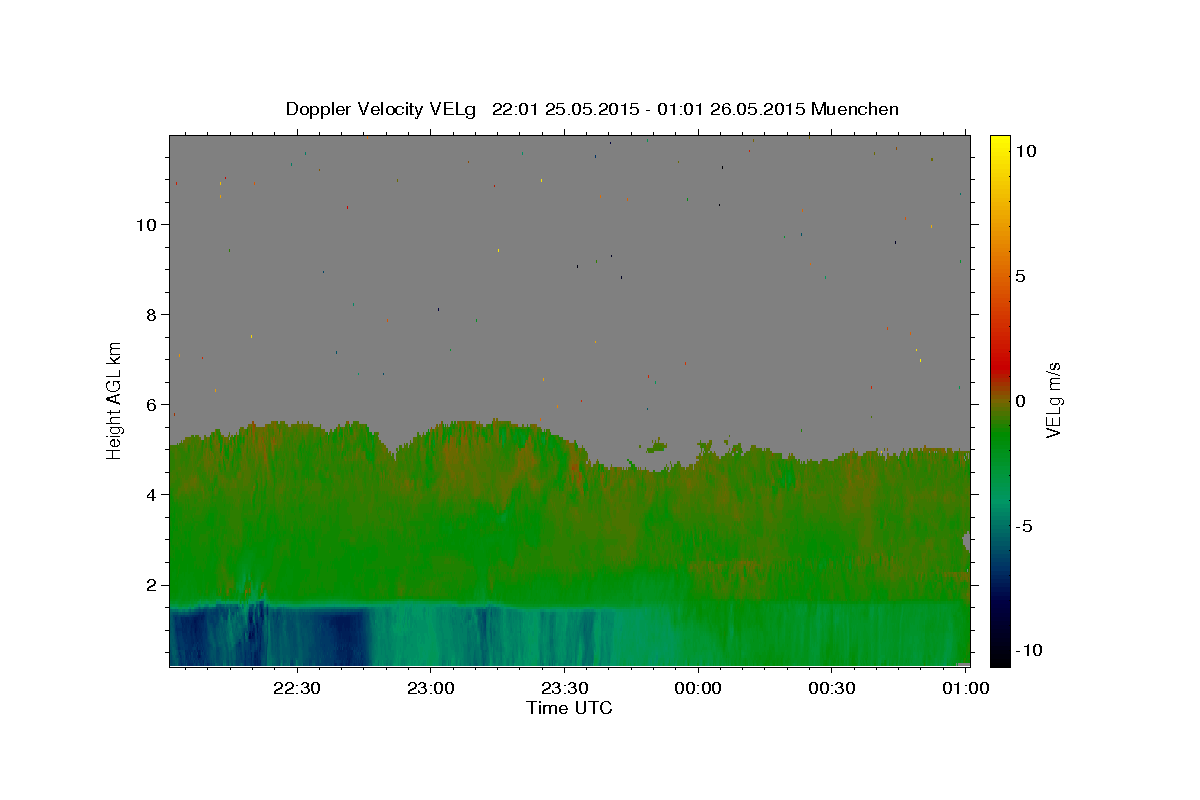Click the yellow top of the colorbar

(1000, 145)
